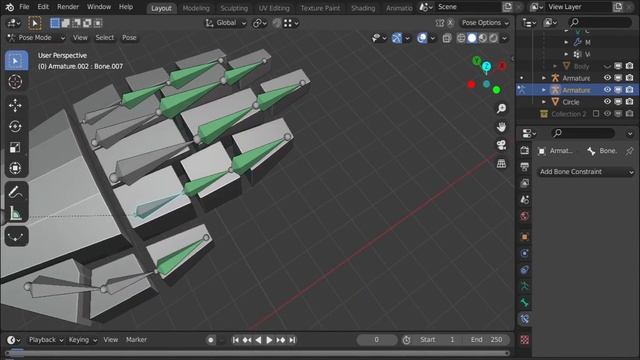Switch to Wireframe viewport shading
Viewport: 640px width, 360px height.
tap(461, 38)
